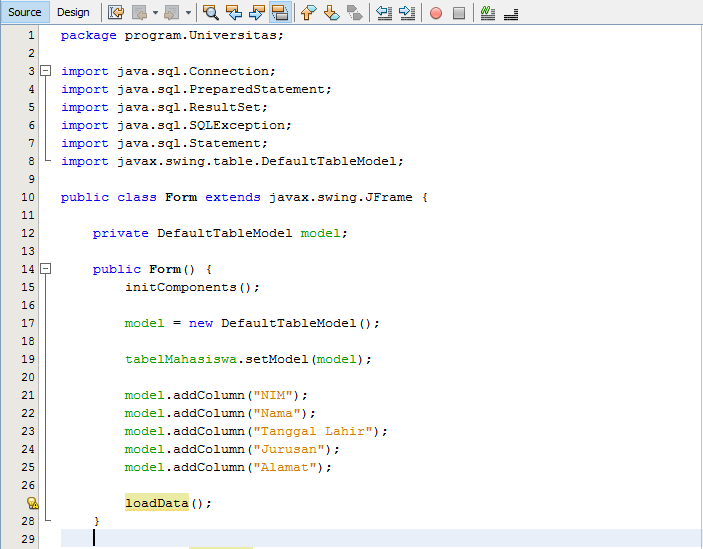Collapse the import statements fold
This screenshot has width=703, height=549.
45,71
